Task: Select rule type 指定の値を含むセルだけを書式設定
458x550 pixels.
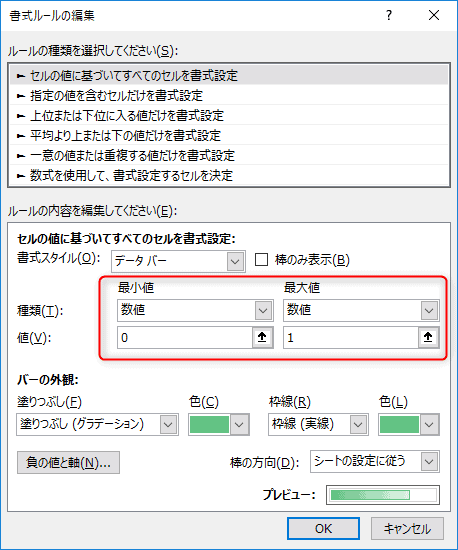Action: click(x=229, y=95)
